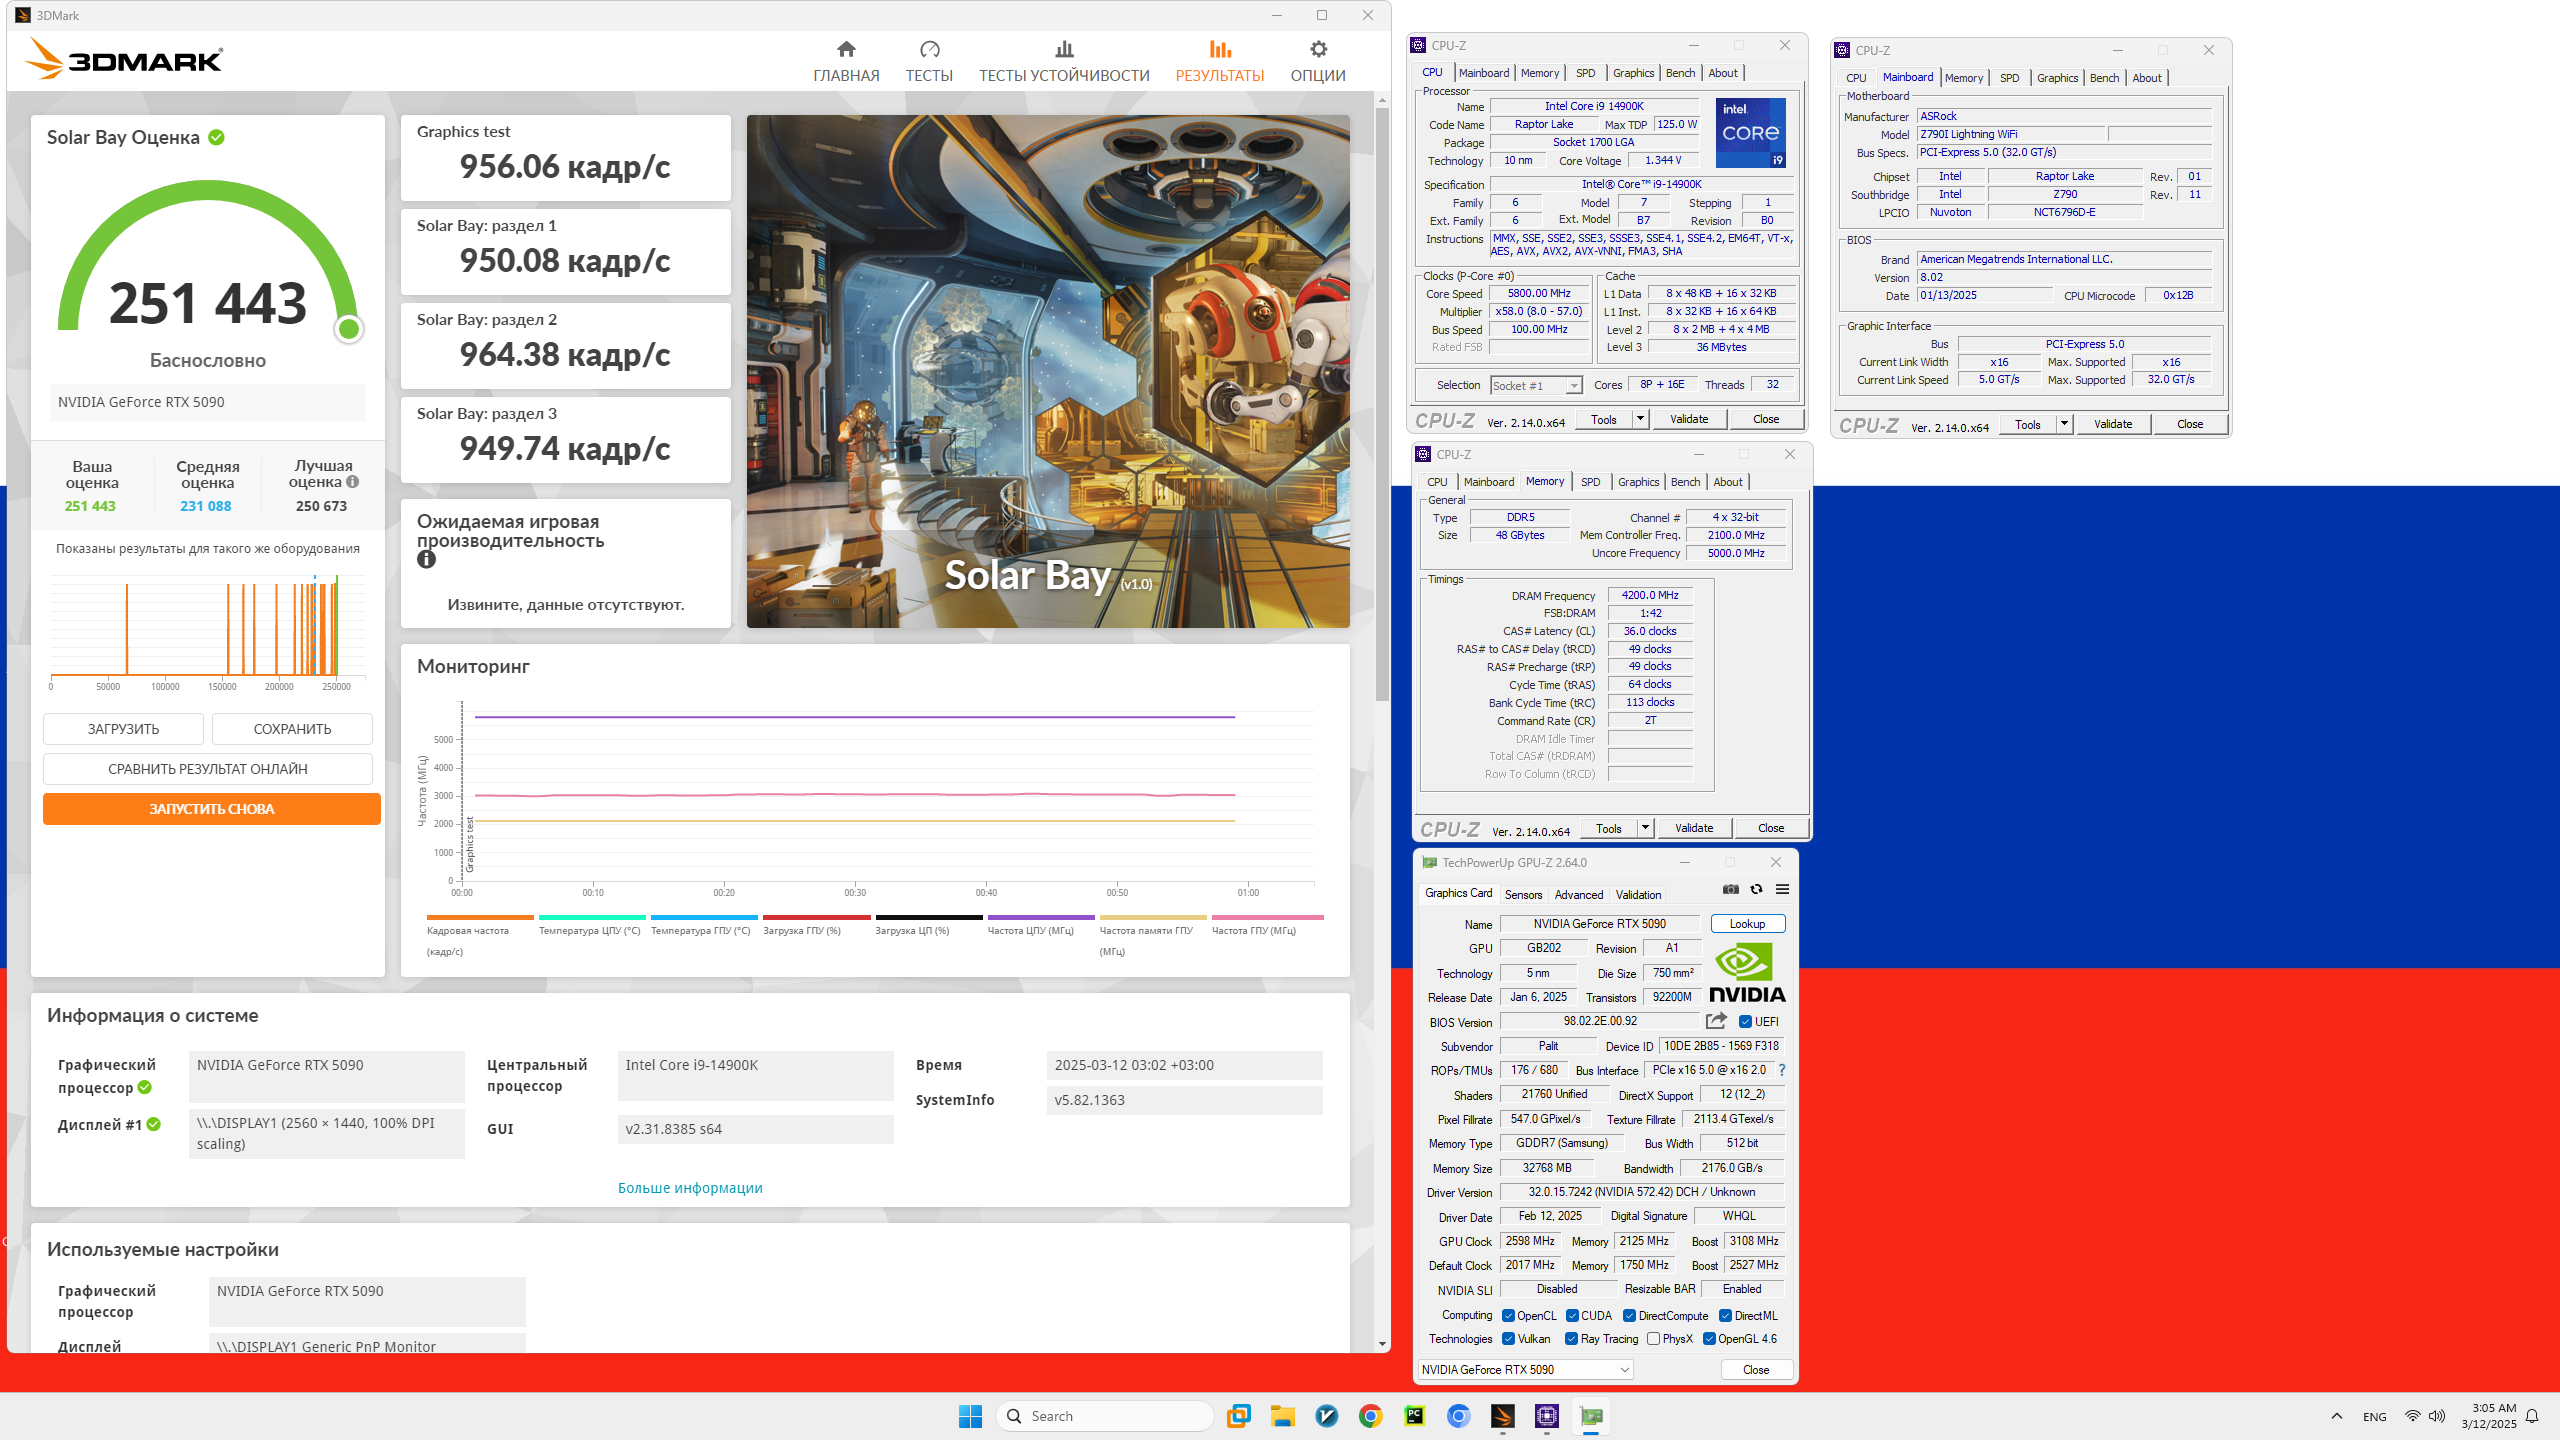
Task: Open GPU-Z hamburger menu icon
Action: [x=1782, y=889]
